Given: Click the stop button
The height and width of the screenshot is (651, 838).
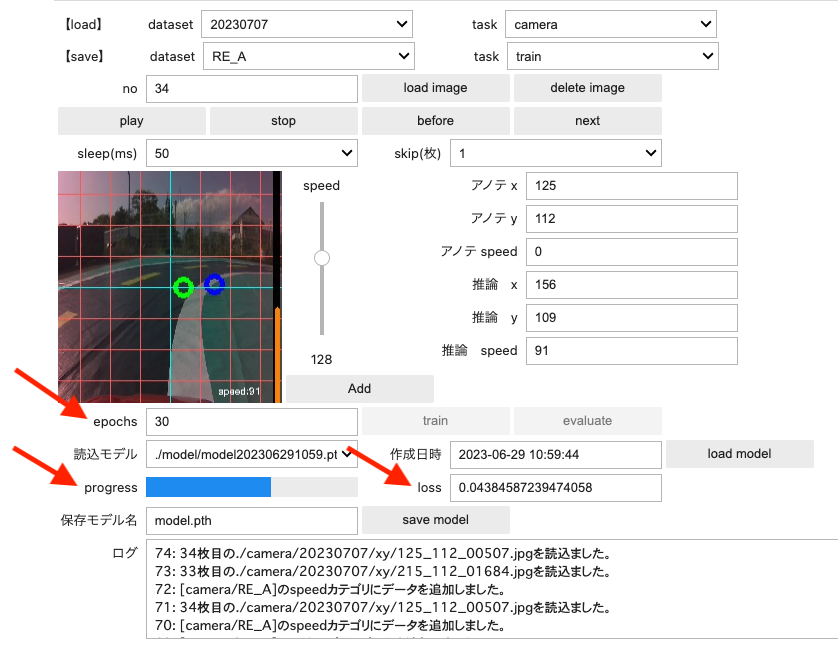Looking at the screenshot, I should 283,121.
